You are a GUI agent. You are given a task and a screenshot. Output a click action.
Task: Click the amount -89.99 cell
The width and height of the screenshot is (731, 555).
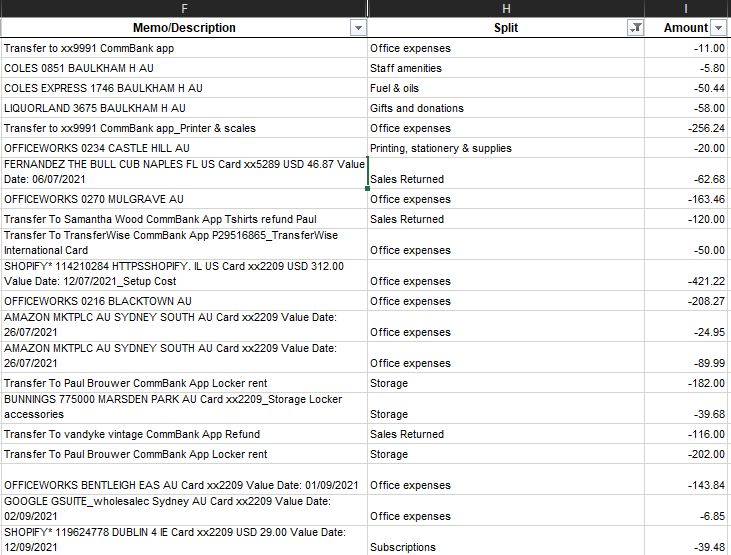[686, 357]
